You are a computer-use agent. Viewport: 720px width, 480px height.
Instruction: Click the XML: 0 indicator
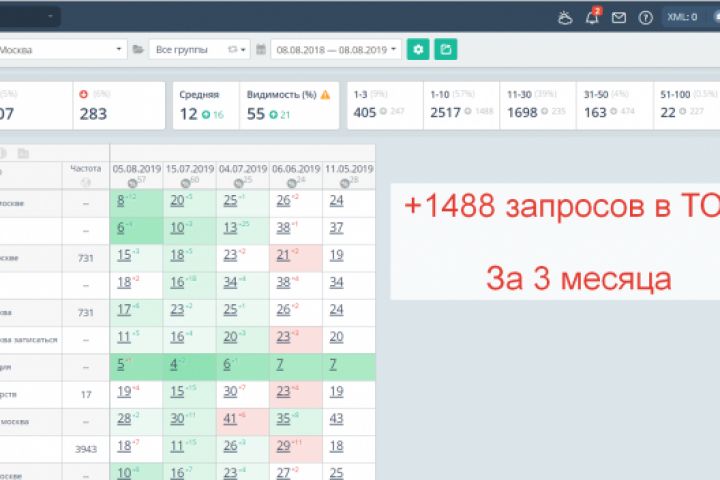(x=682, y=17)
